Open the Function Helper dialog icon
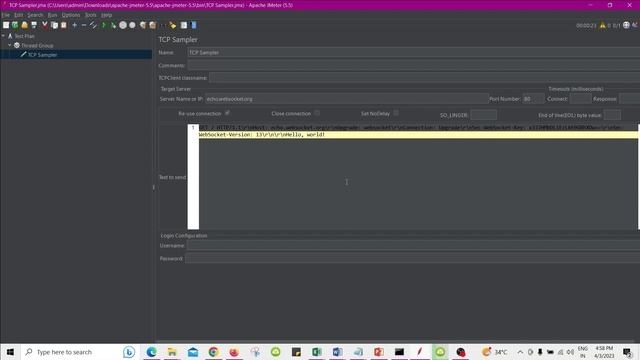Viewport: 640px width, 360px height. point(184,25)
